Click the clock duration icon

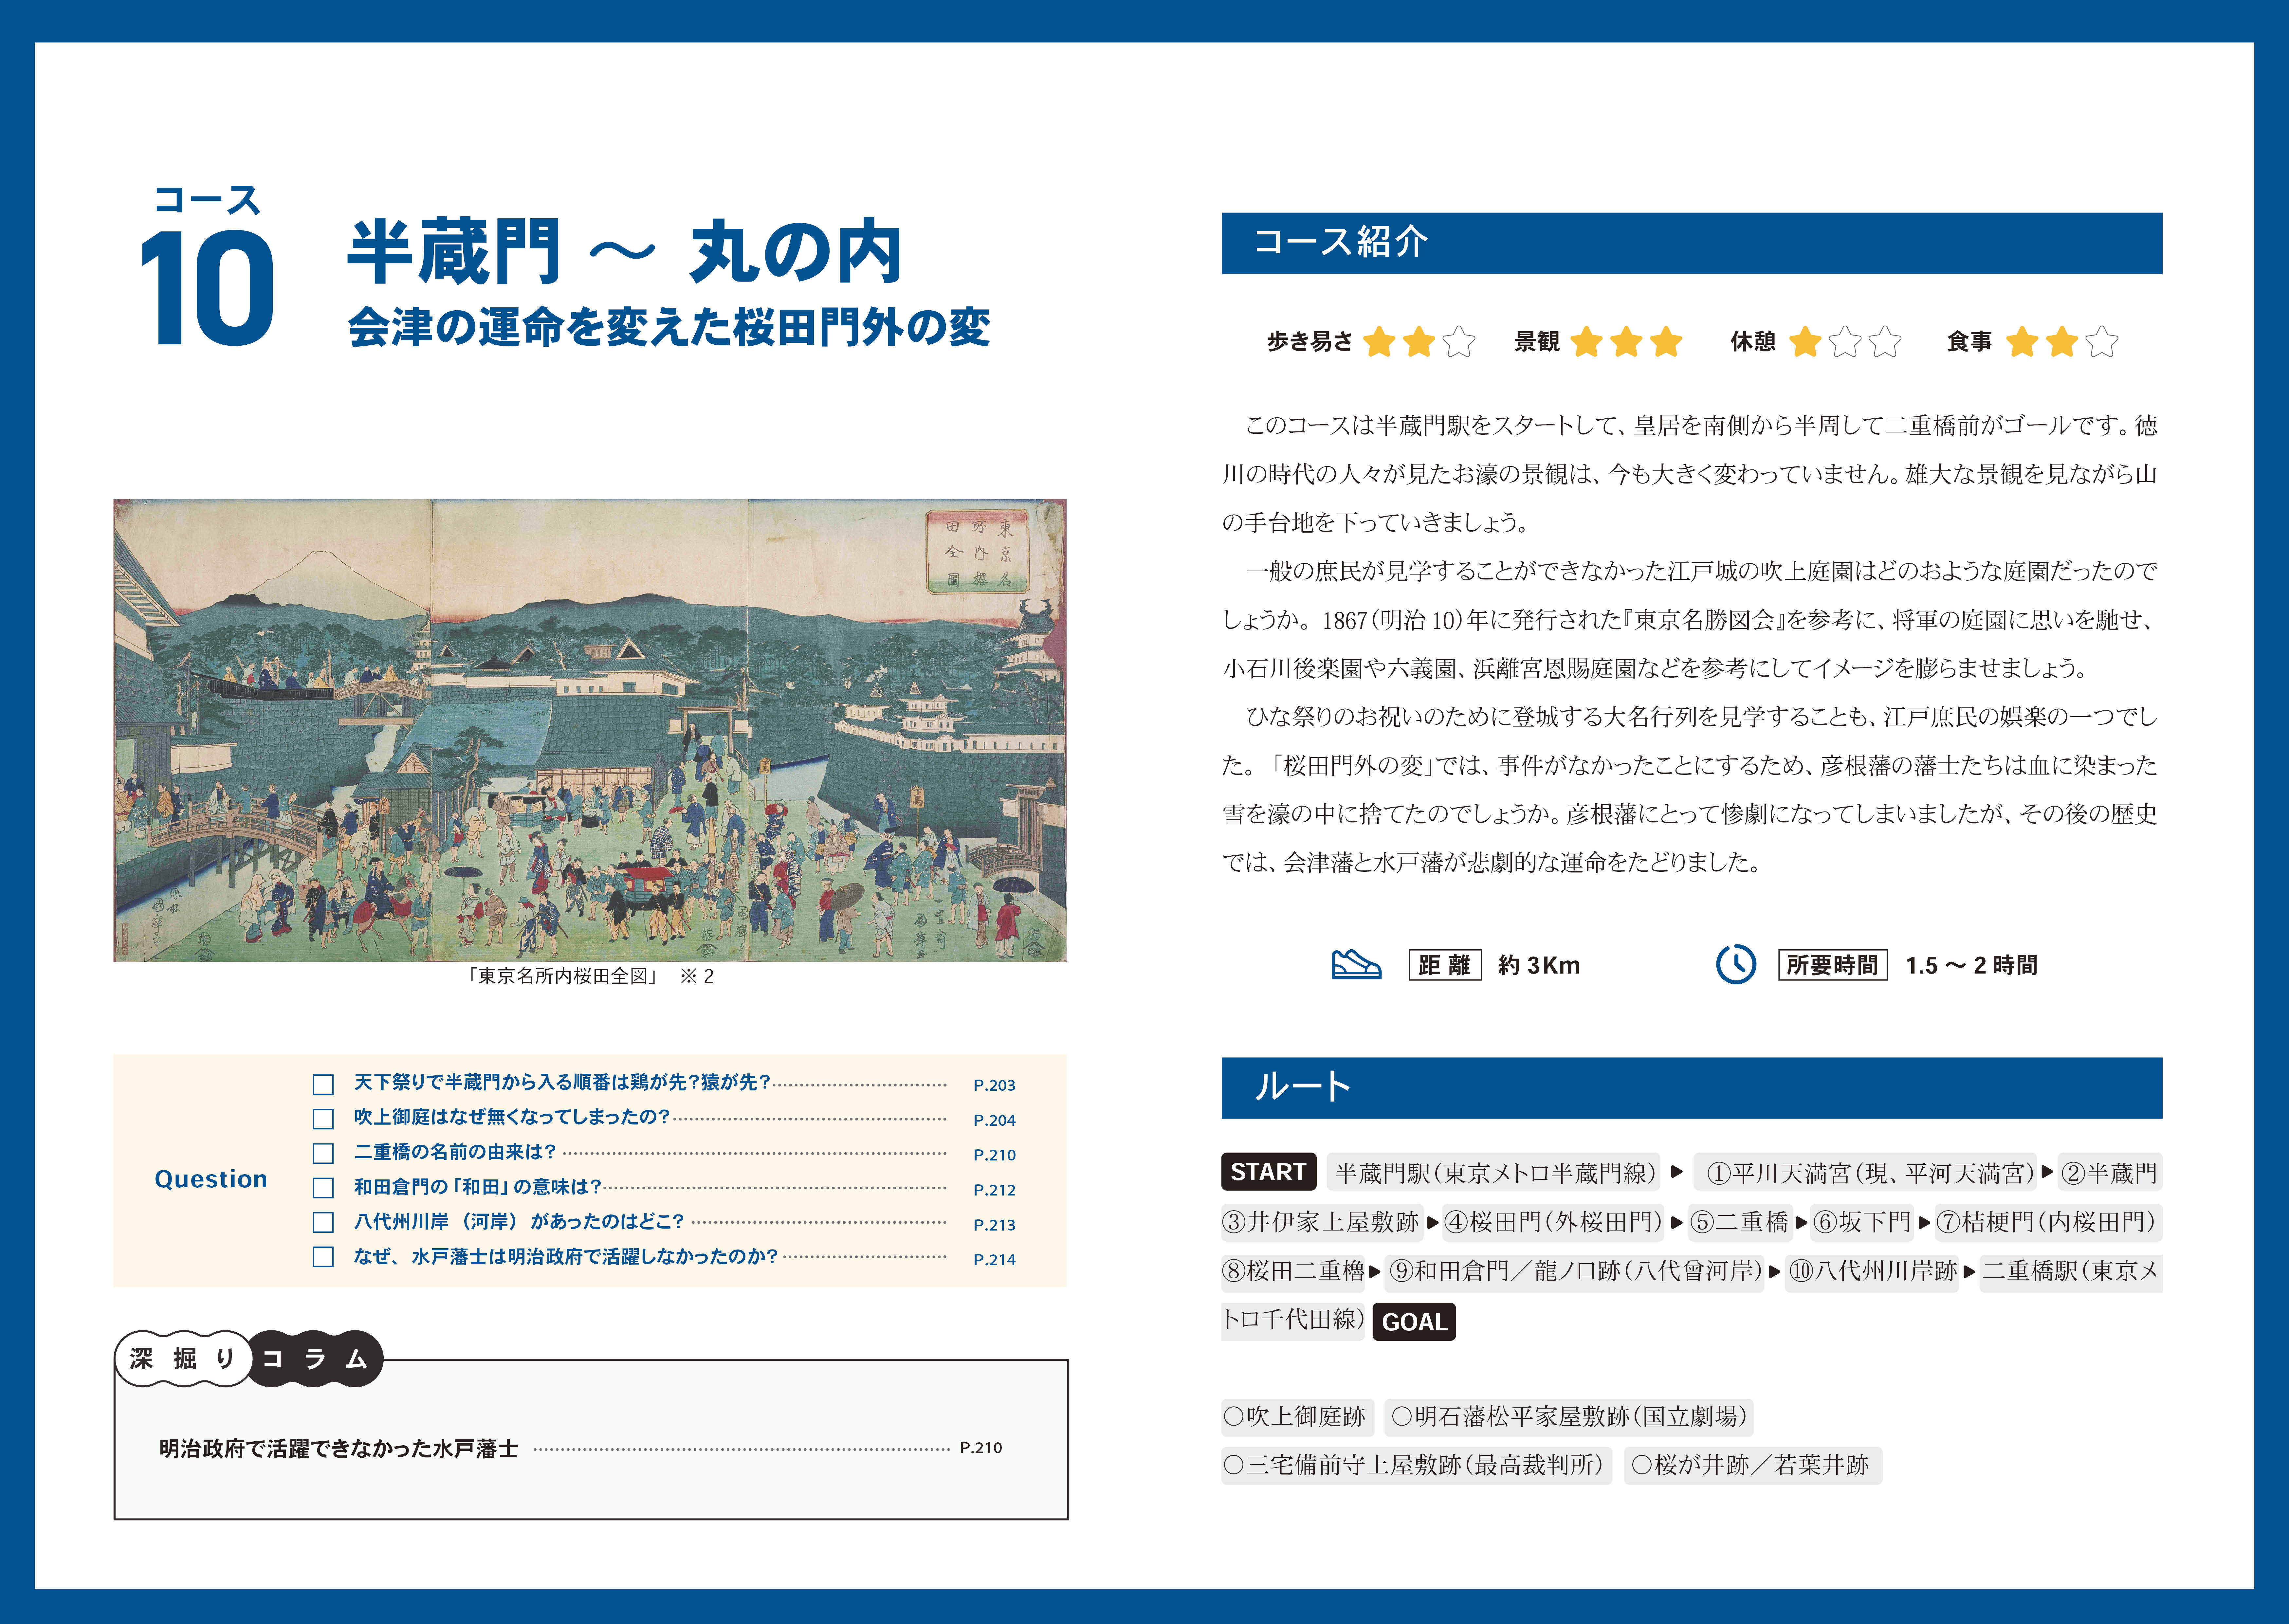tap(1736, 964)
